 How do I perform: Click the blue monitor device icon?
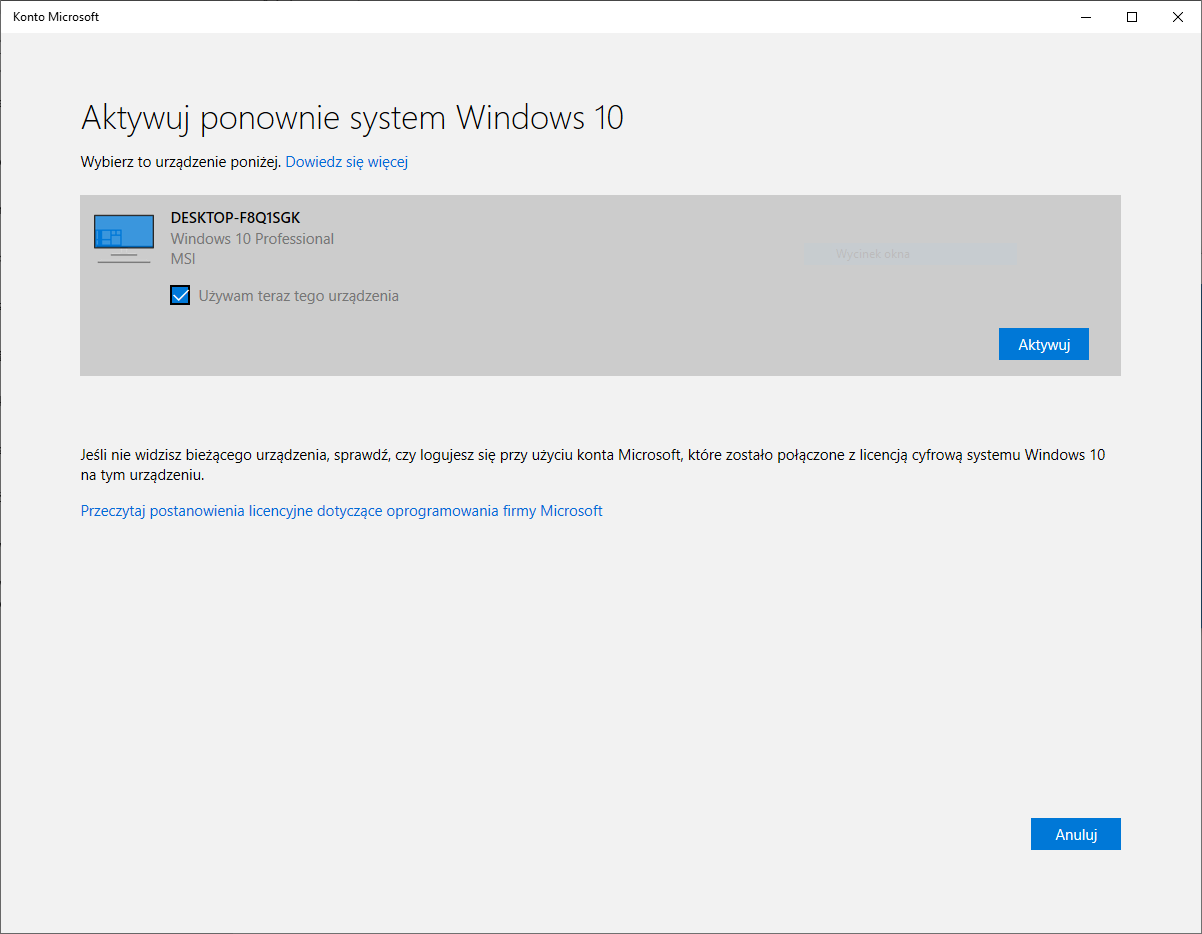tap(124, 238)
